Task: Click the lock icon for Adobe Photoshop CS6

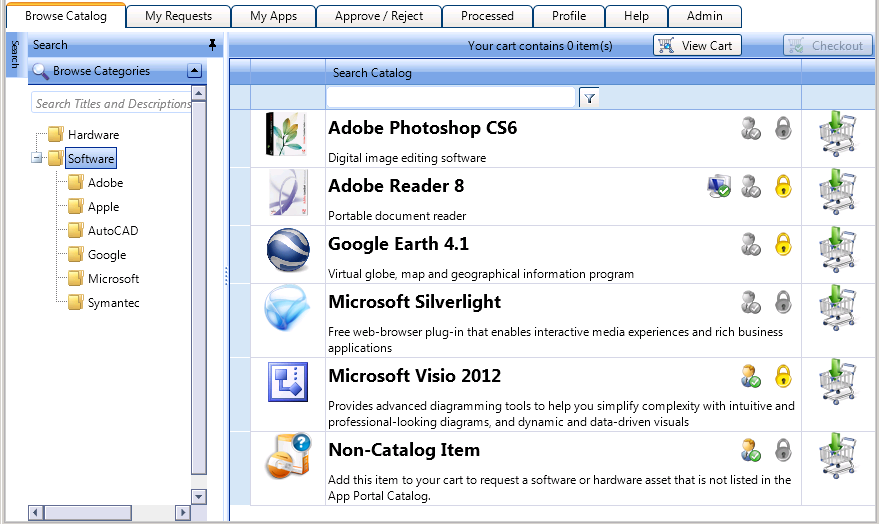Action: point(783,128)
